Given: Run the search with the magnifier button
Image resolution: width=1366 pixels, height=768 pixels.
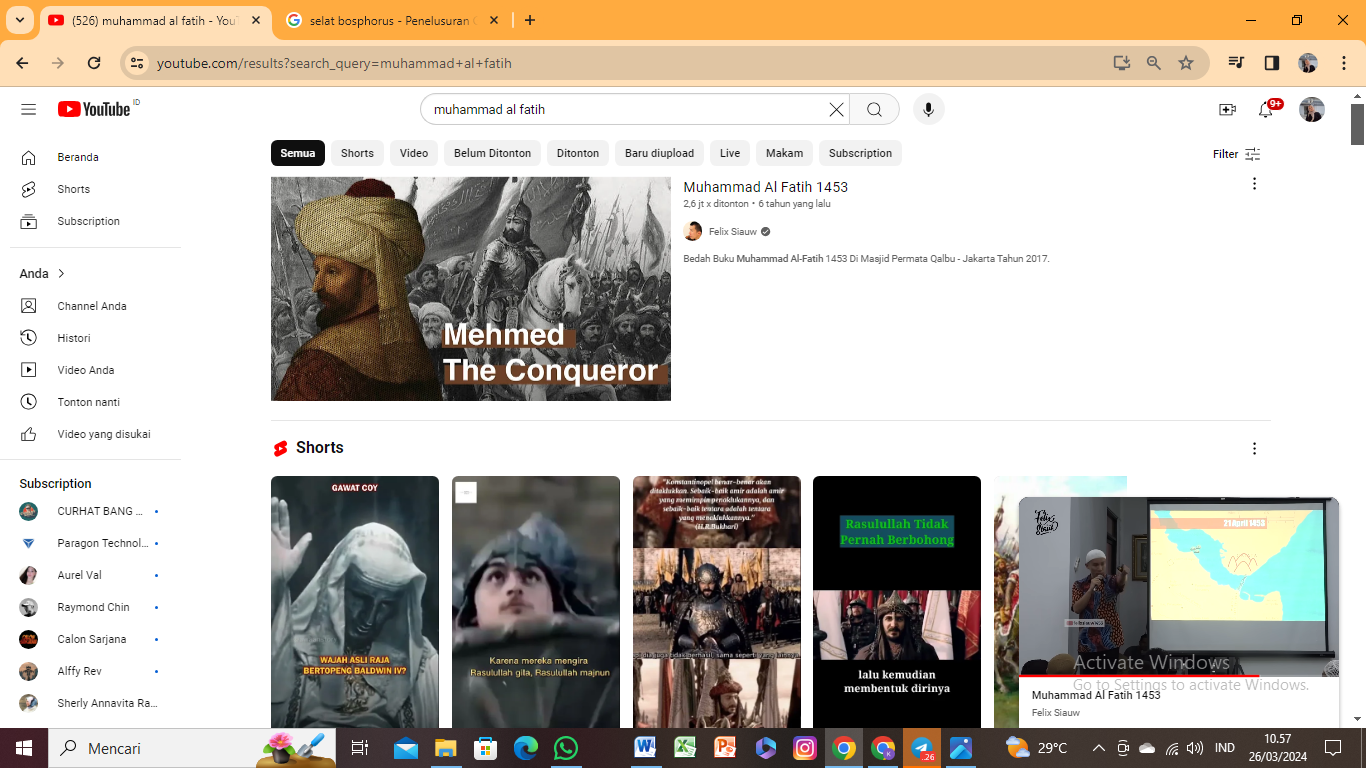Looking at the screenshot, I should click(875, 110).
